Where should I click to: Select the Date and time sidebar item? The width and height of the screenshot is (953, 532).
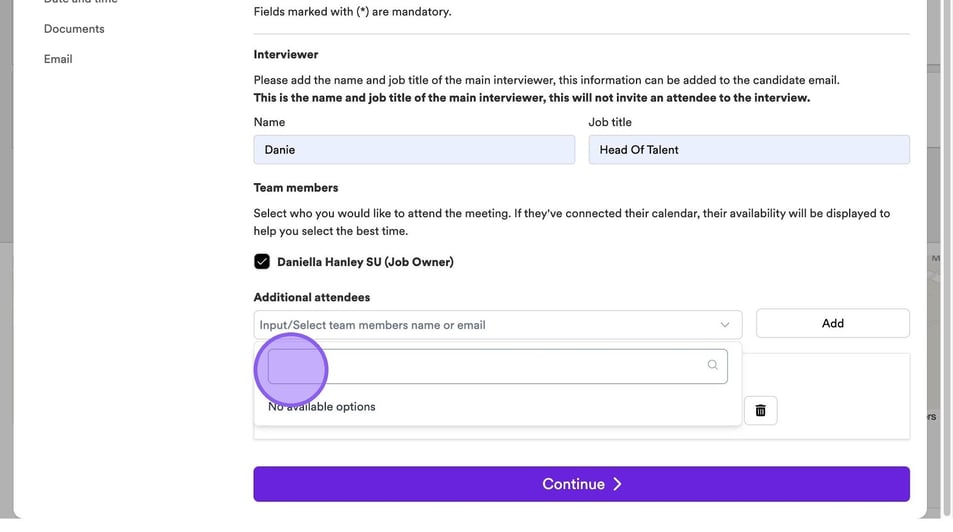(x=80, y=2)
